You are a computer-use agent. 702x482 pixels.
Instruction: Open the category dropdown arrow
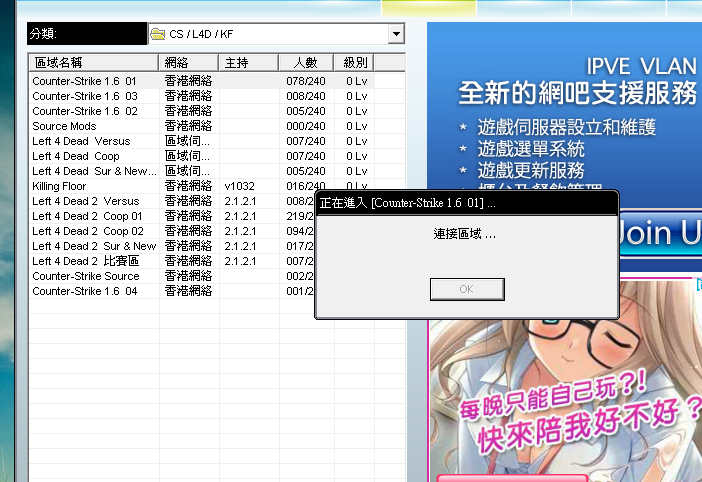396,34
